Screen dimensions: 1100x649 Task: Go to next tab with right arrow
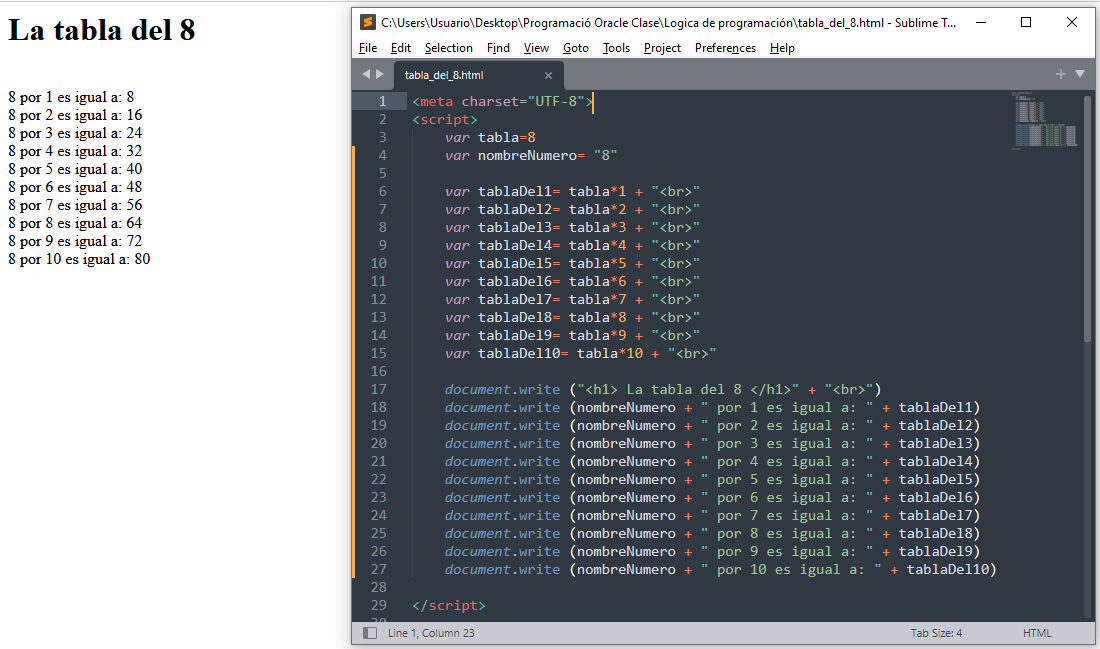(380, 74)
